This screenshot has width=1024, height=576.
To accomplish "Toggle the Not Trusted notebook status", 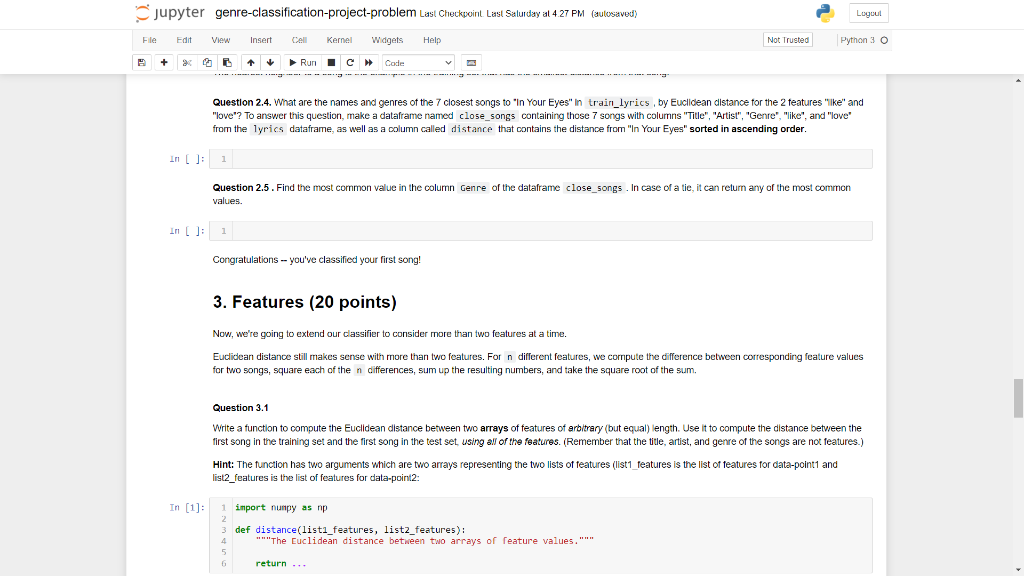I will coord(786,40).
